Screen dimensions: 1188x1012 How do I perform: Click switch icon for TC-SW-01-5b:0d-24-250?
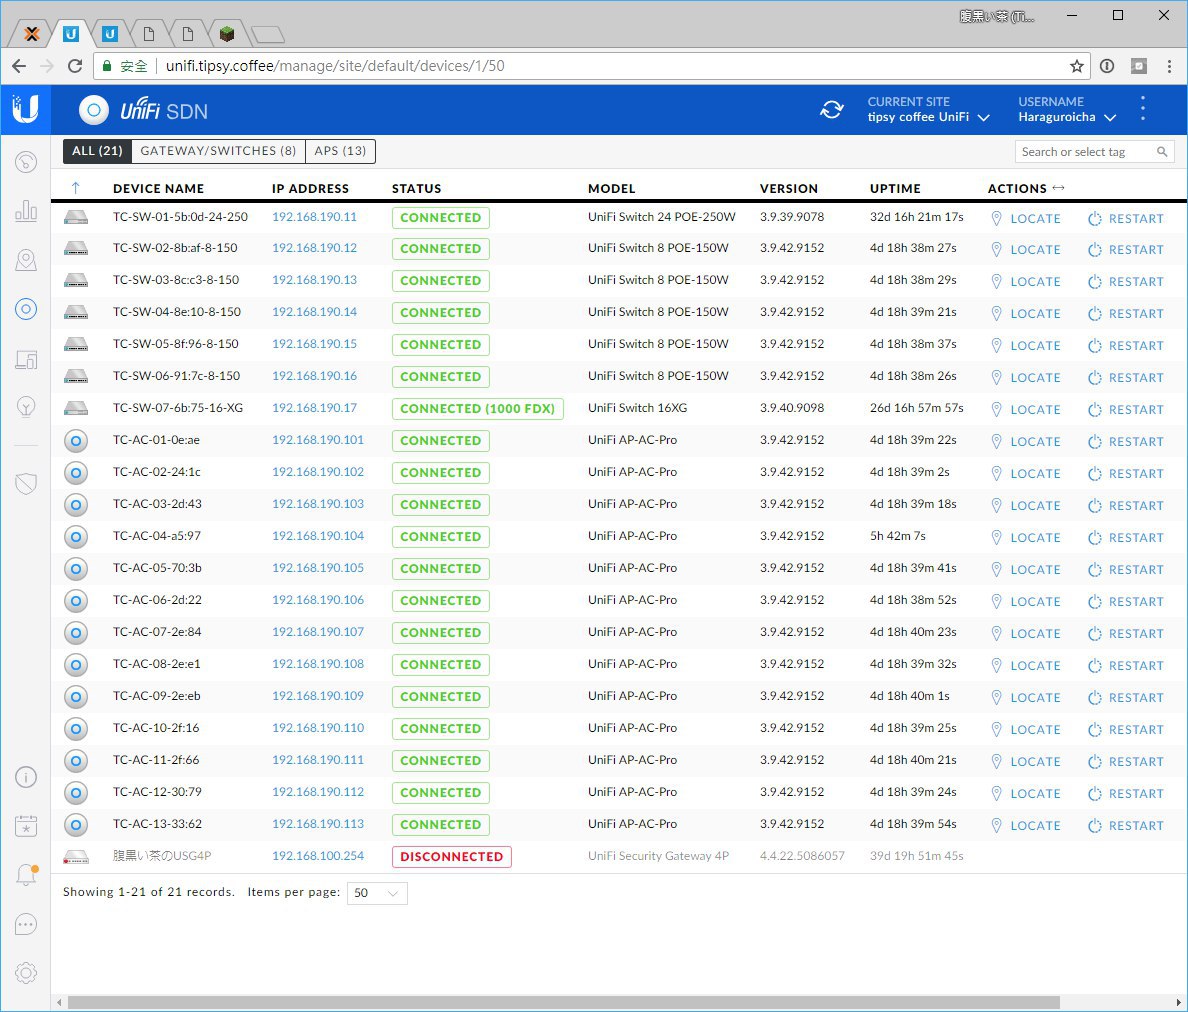coord(76,217)
